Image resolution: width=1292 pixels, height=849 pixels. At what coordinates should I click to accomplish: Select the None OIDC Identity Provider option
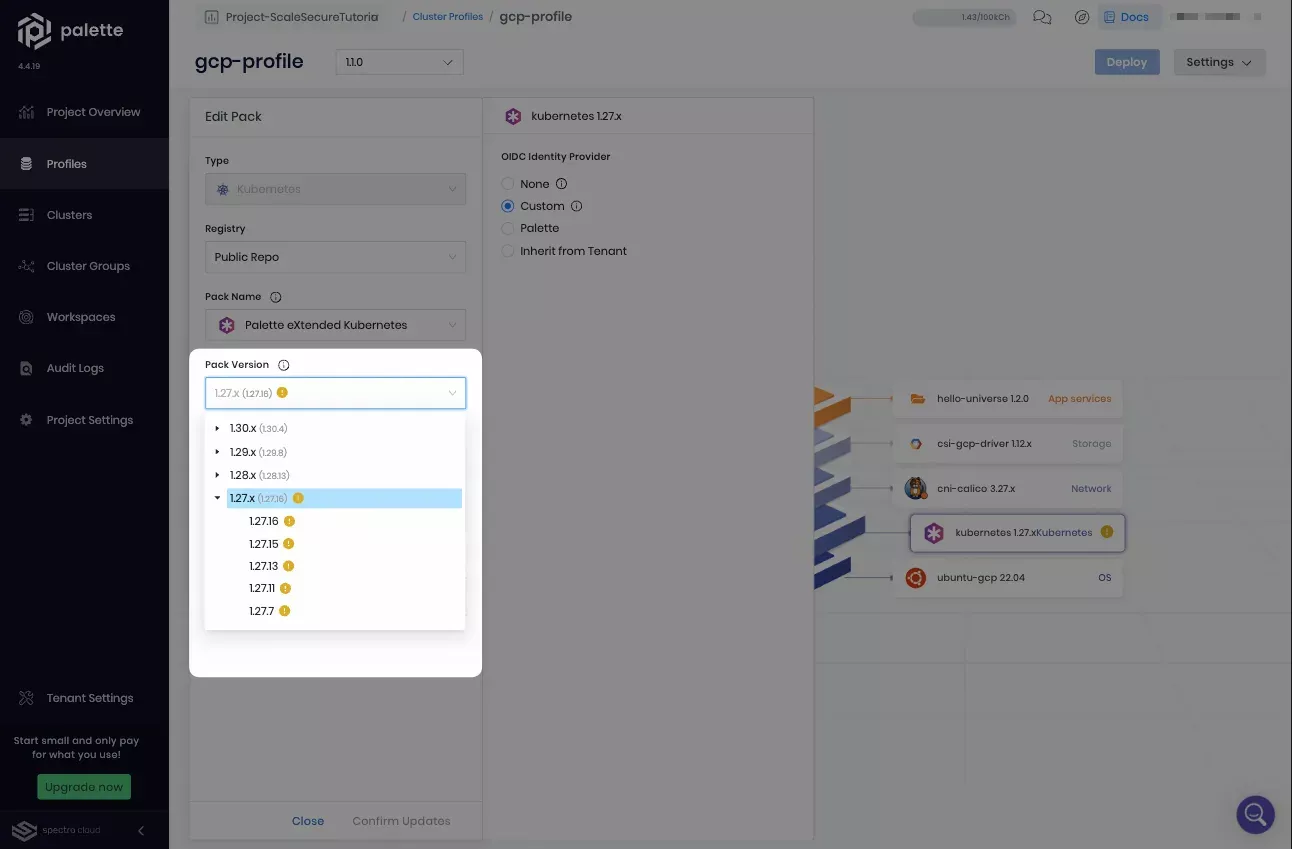click(508, 183)
